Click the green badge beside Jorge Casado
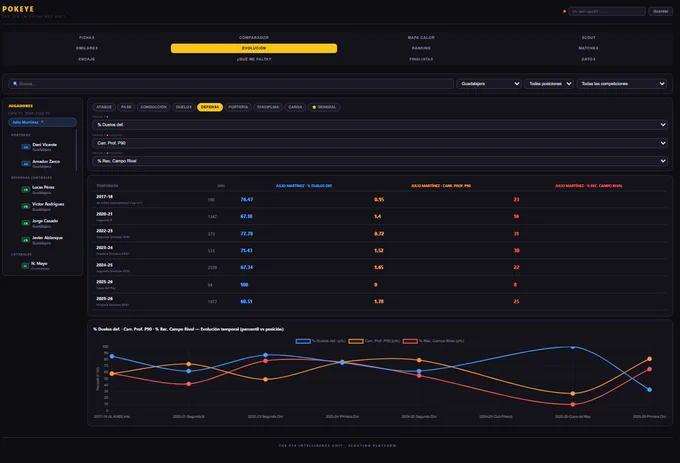This screenshot has width=680, height=463. 26,223
